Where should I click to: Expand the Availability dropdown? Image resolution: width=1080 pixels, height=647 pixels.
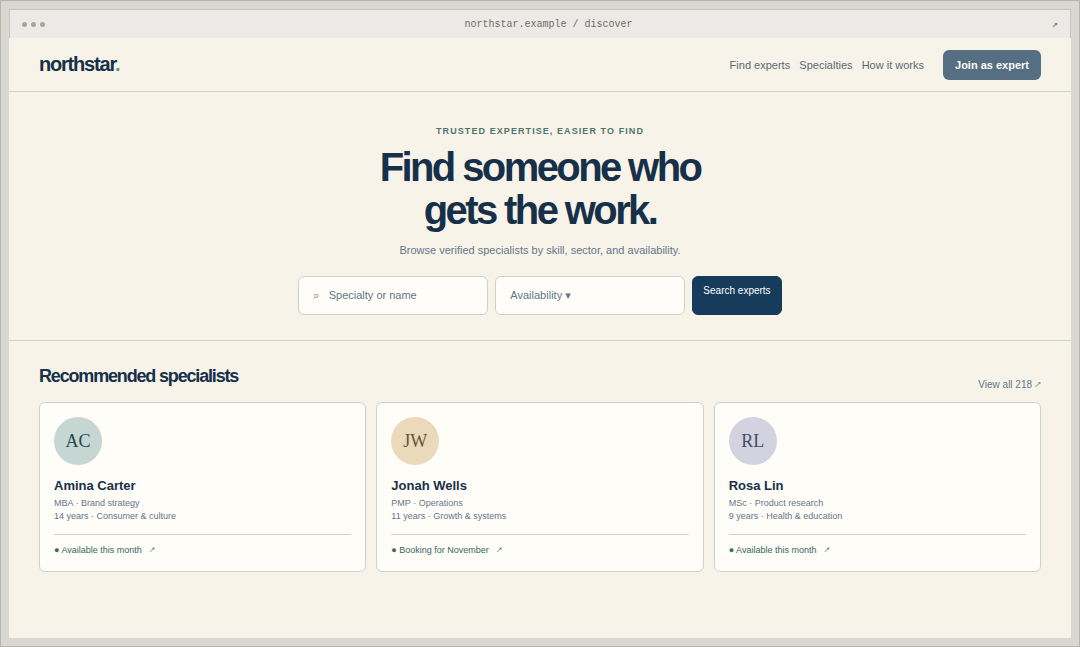coord(590,296)
